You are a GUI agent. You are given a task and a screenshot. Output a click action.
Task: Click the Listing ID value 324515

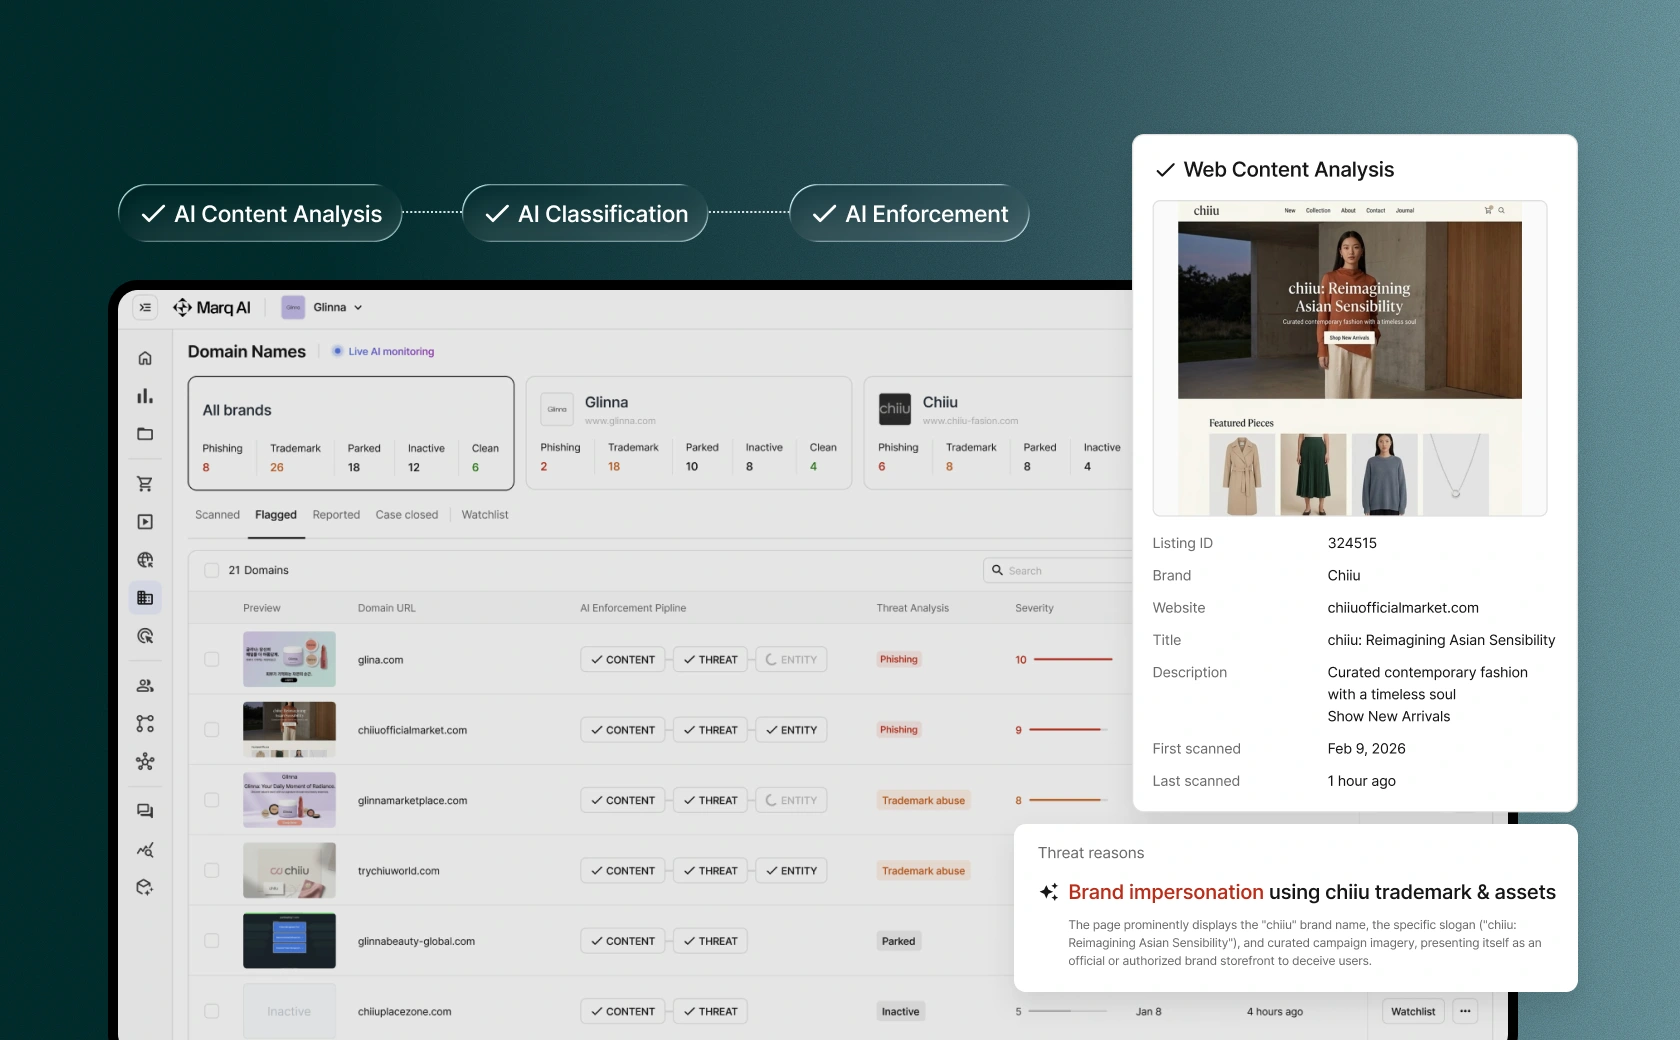tap(1352, 543)
